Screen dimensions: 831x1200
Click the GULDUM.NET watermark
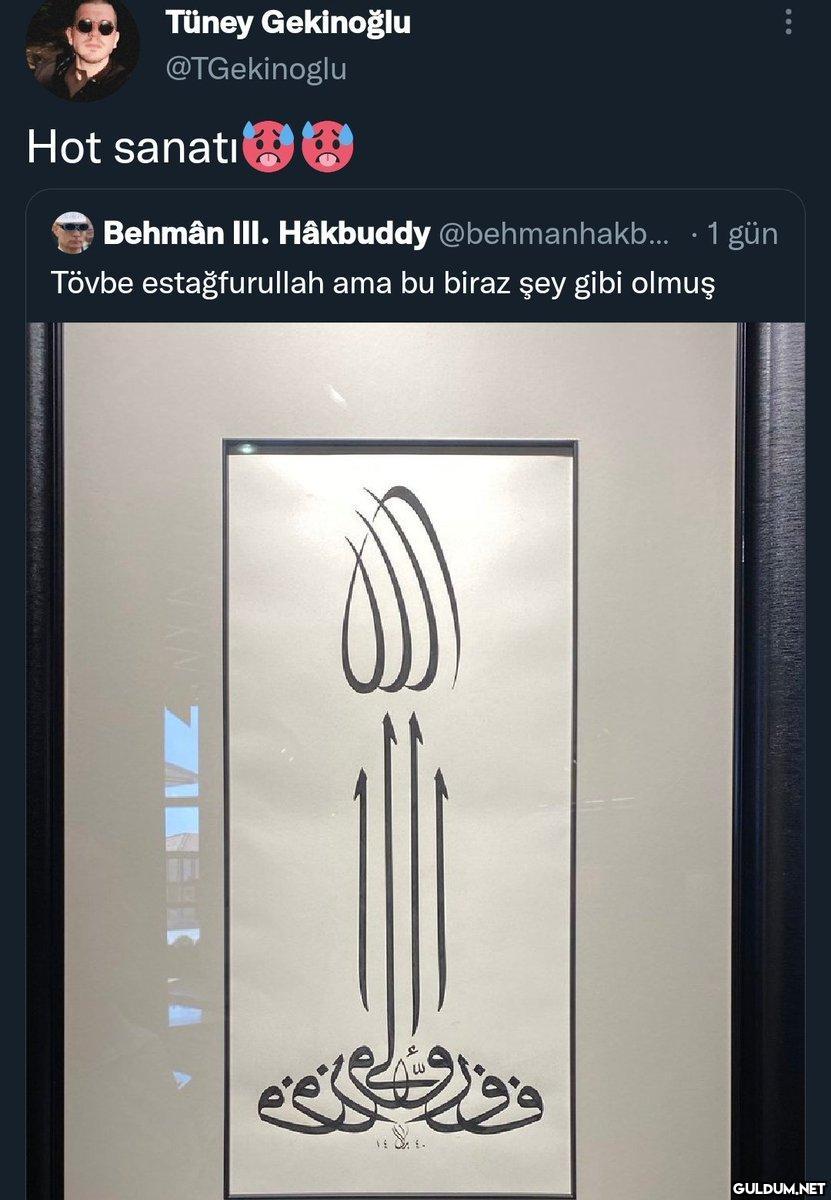point(778,1188)
